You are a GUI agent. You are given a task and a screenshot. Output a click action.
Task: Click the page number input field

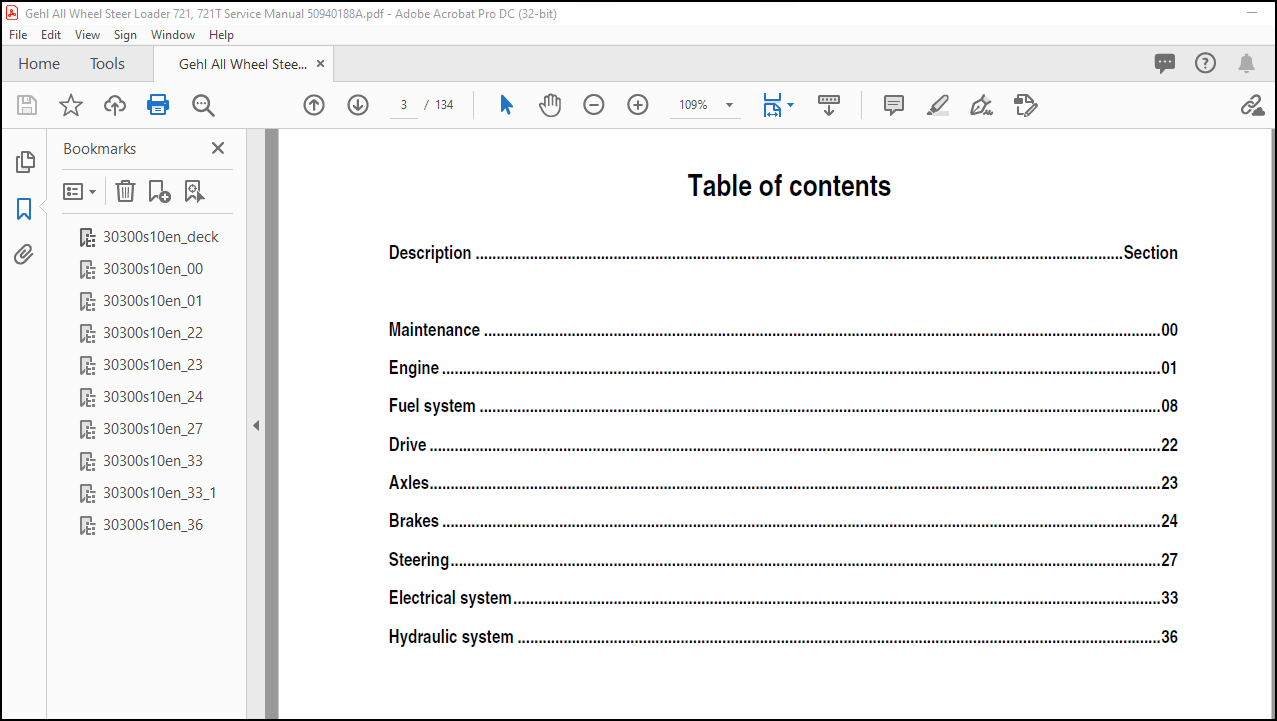[404, 105]
